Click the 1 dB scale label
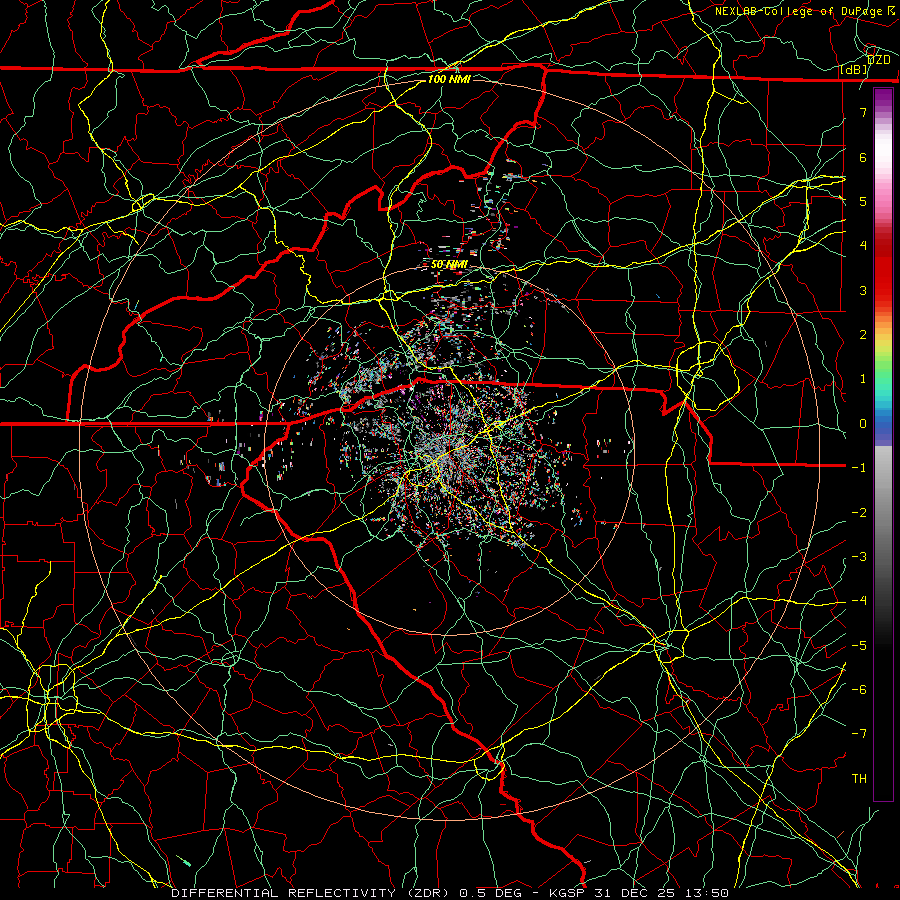 863,379
